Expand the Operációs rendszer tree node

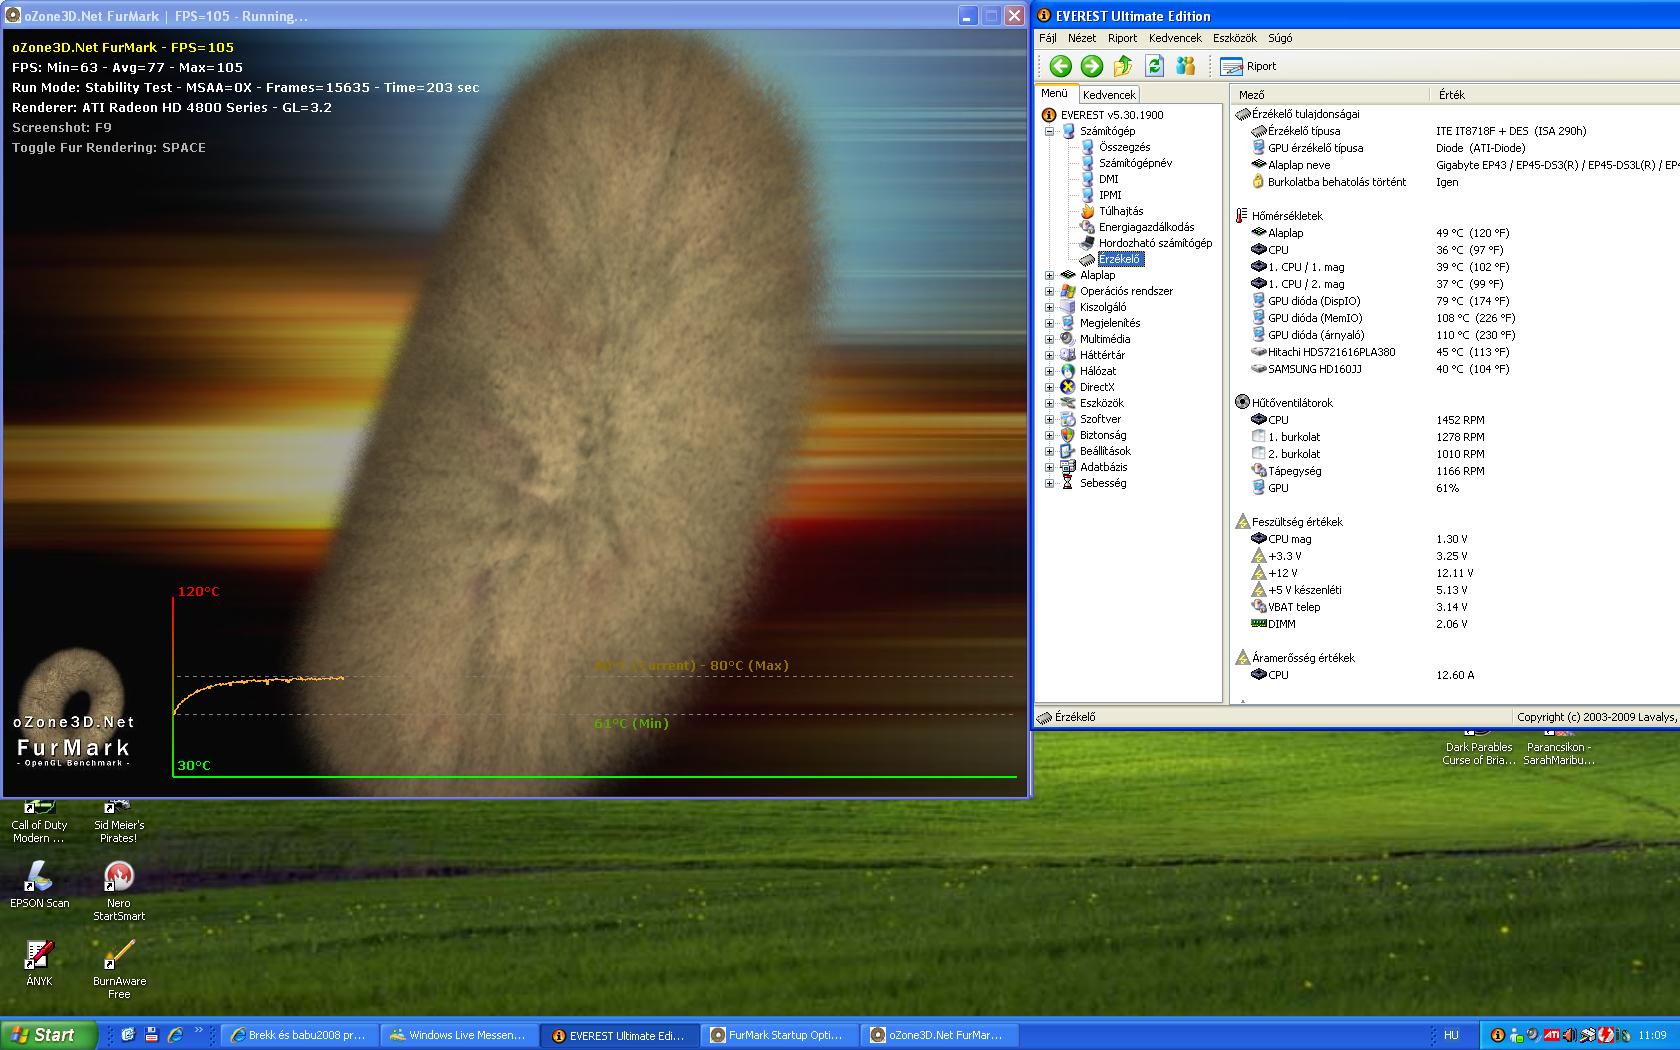tap(1049, 291)
